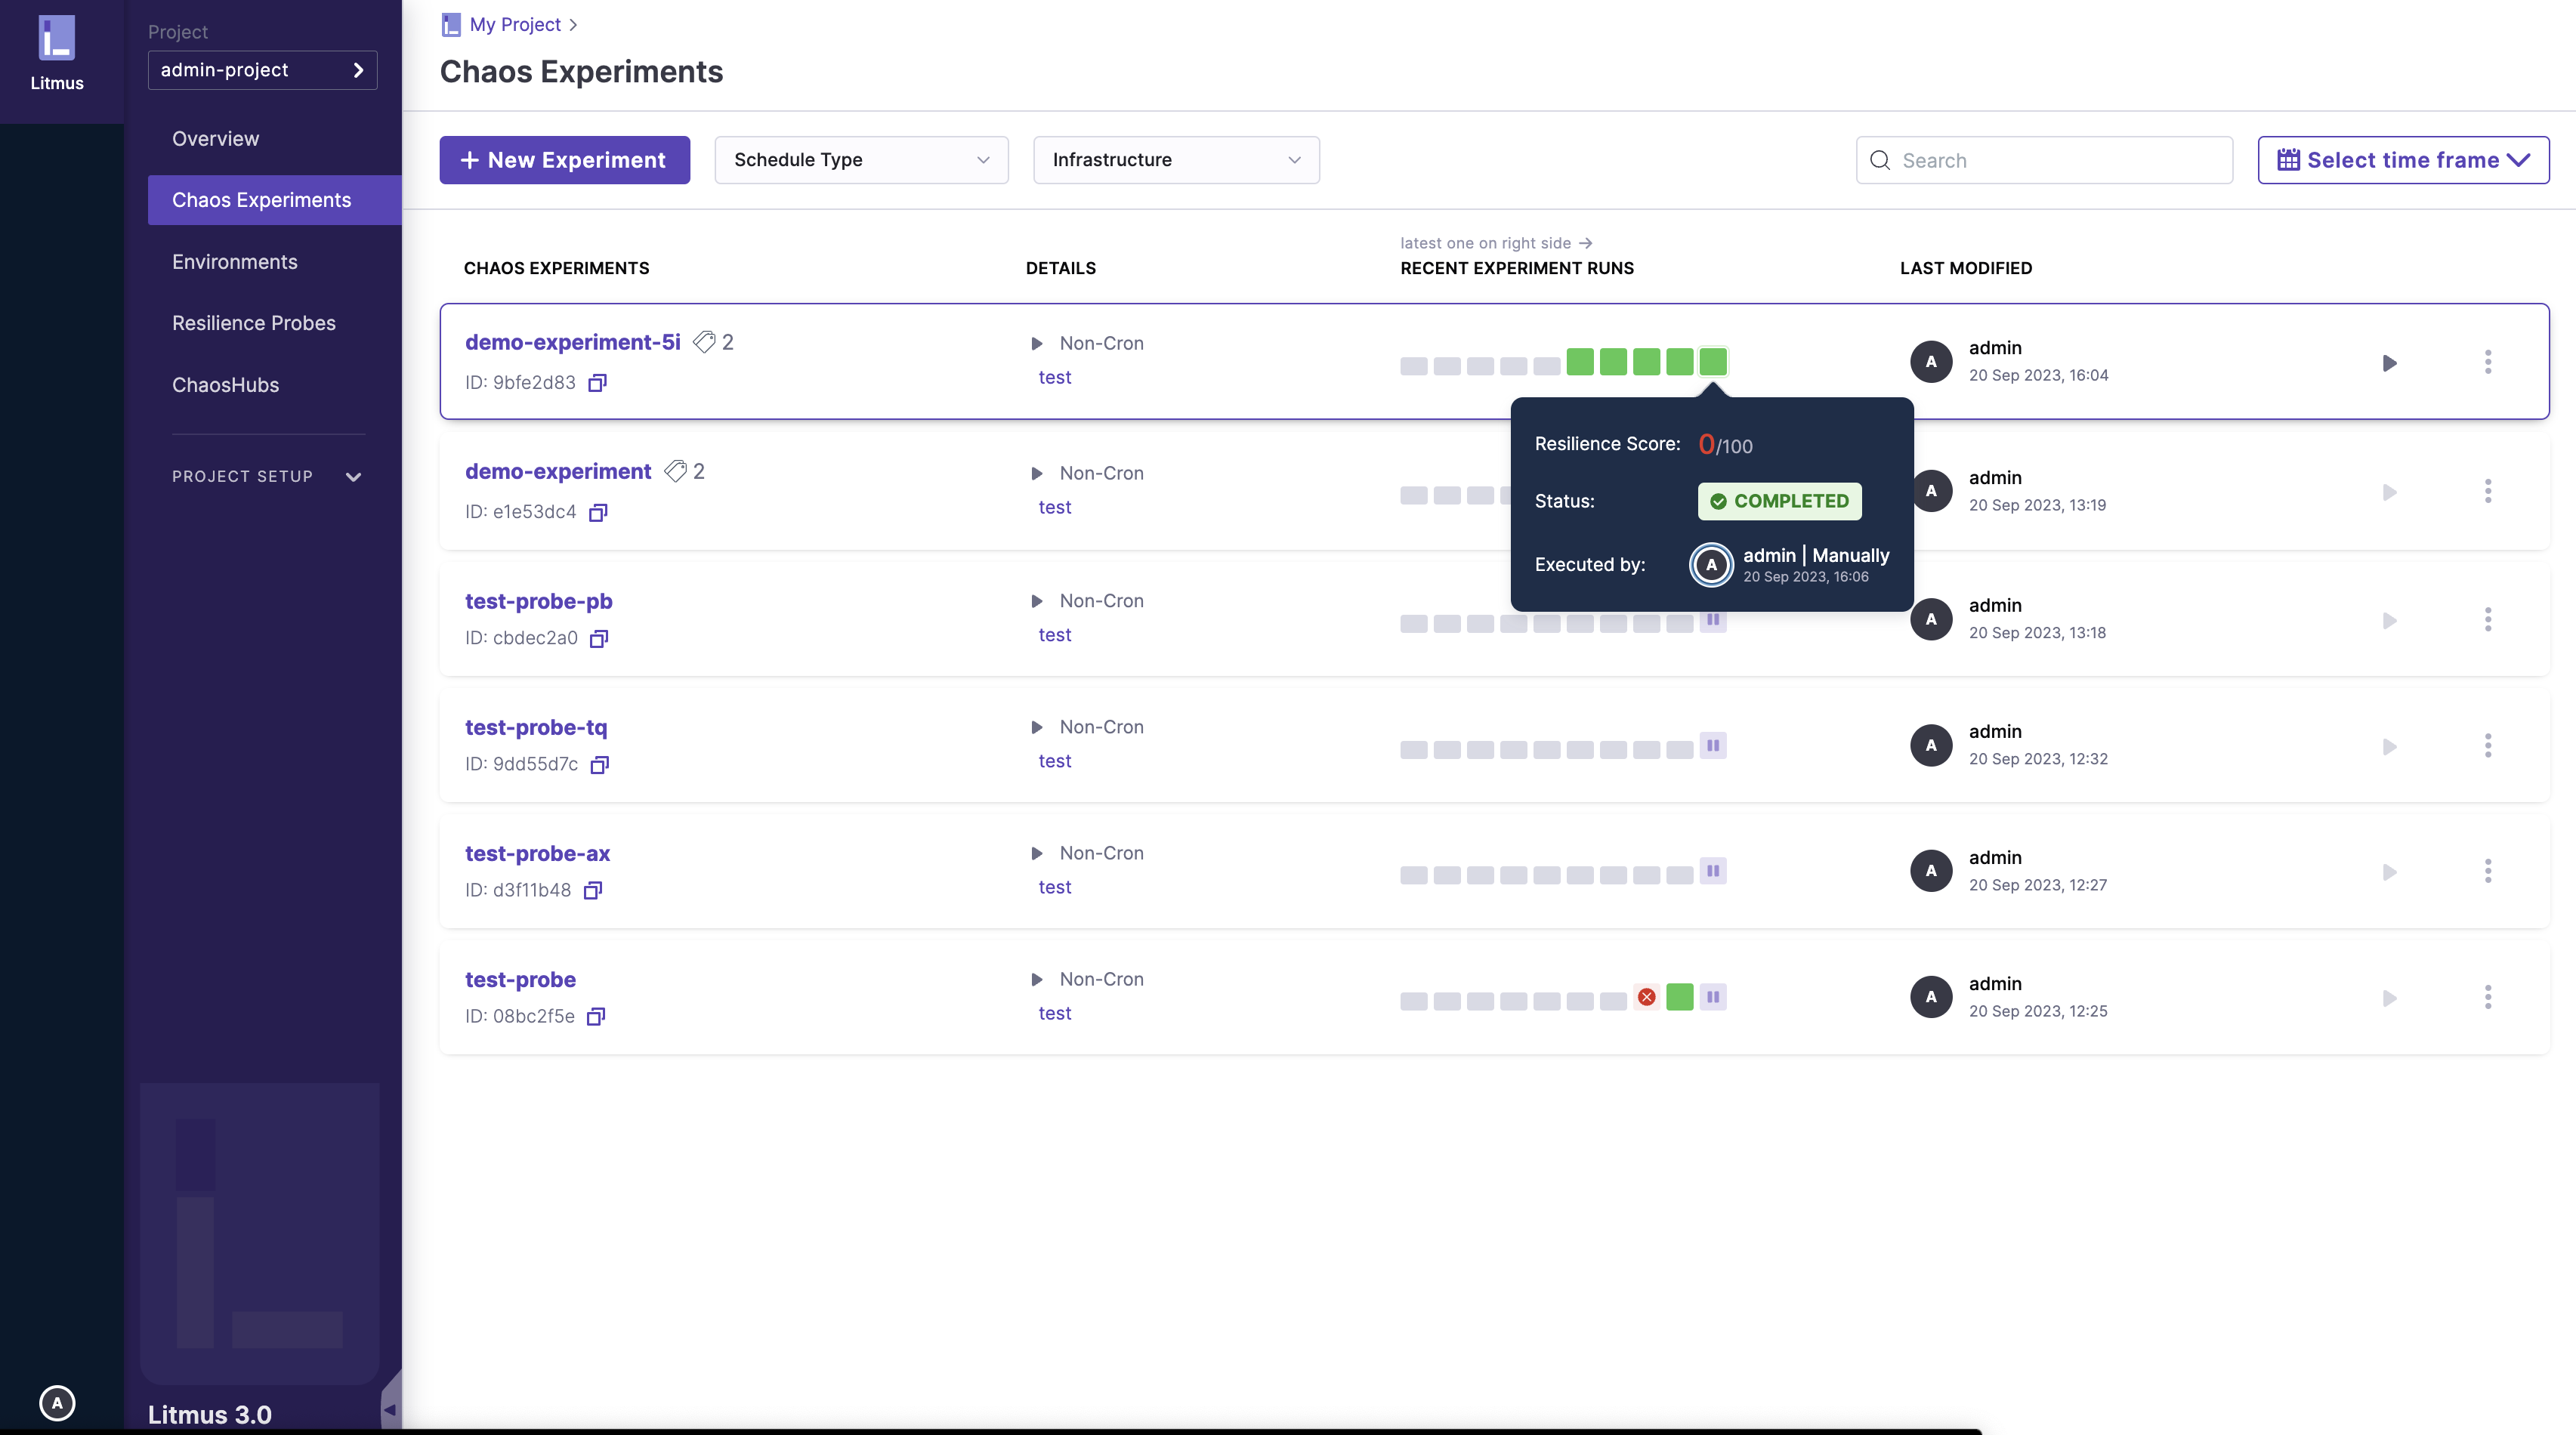Run the demo-experiment-5i experiment
2576x1435 pixels.
[x=2389, y=363]
